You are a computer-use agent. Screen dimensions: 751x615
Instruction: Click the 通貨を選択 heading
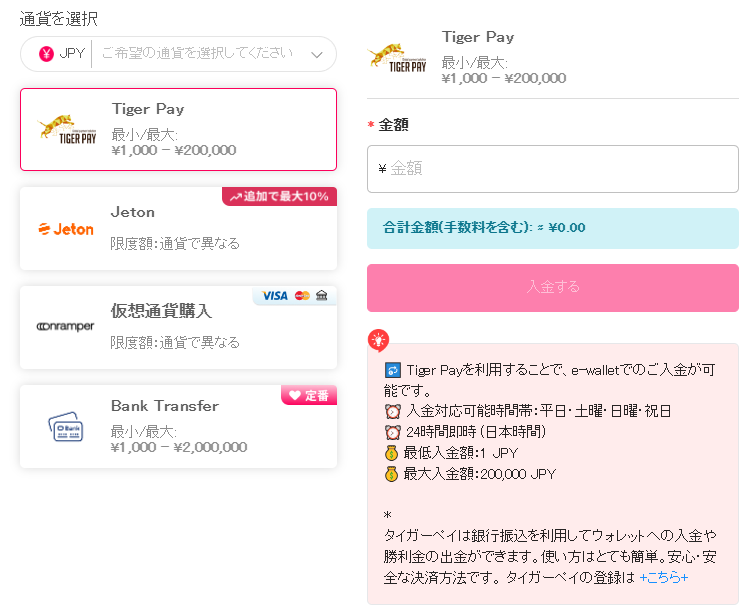[x=58, y=19]
